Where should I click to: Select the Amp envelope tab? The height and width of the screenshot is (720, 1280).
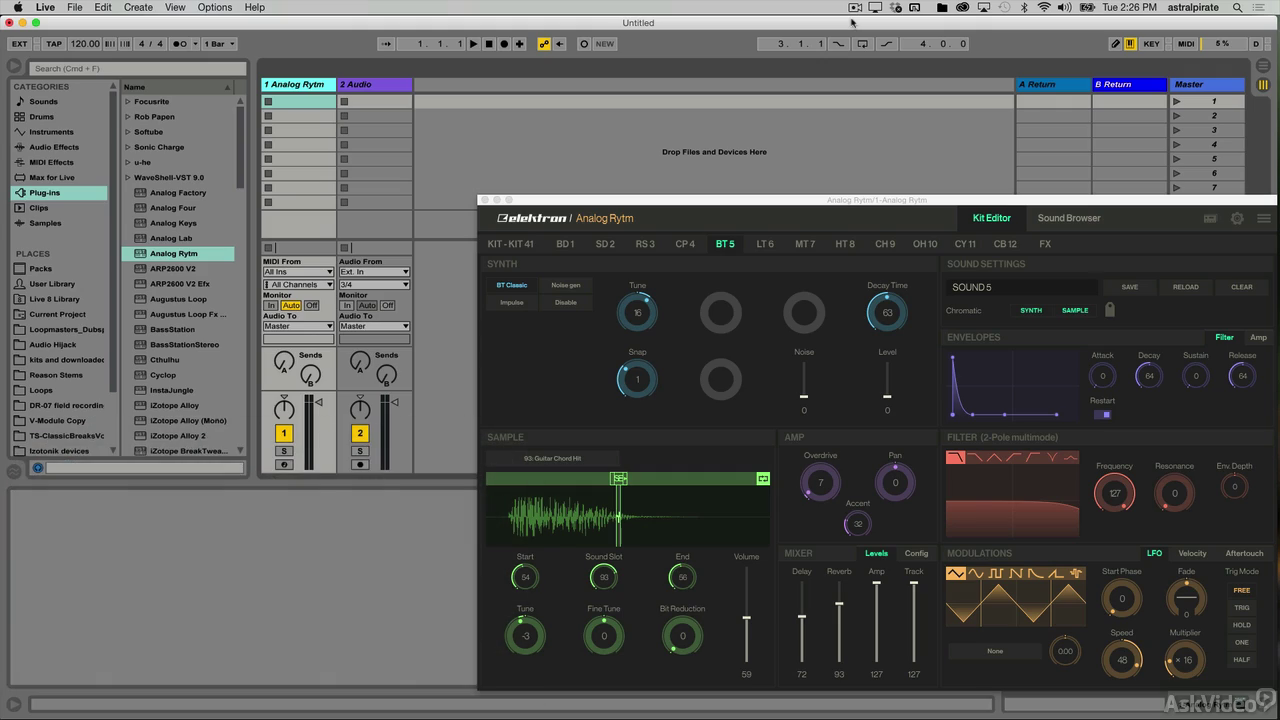point(1258,337)
